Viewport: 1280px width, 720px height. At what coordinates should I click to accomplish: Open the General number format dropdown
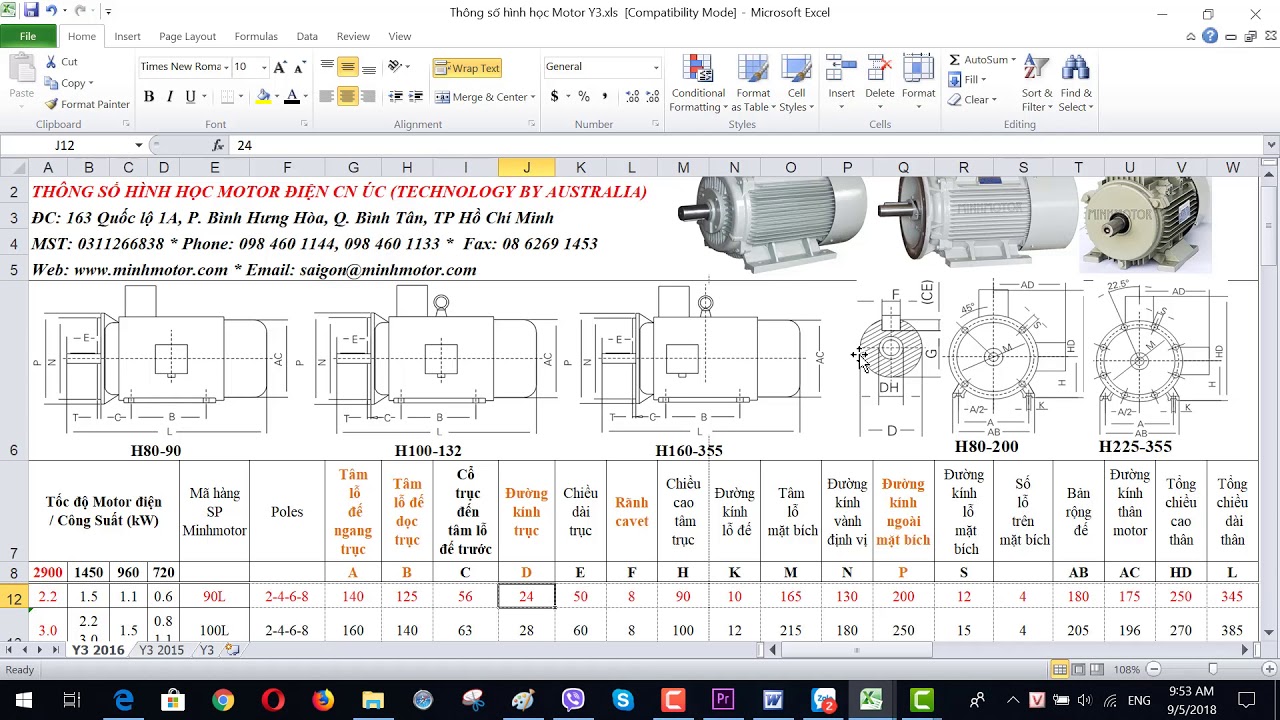tap(656, 67)
